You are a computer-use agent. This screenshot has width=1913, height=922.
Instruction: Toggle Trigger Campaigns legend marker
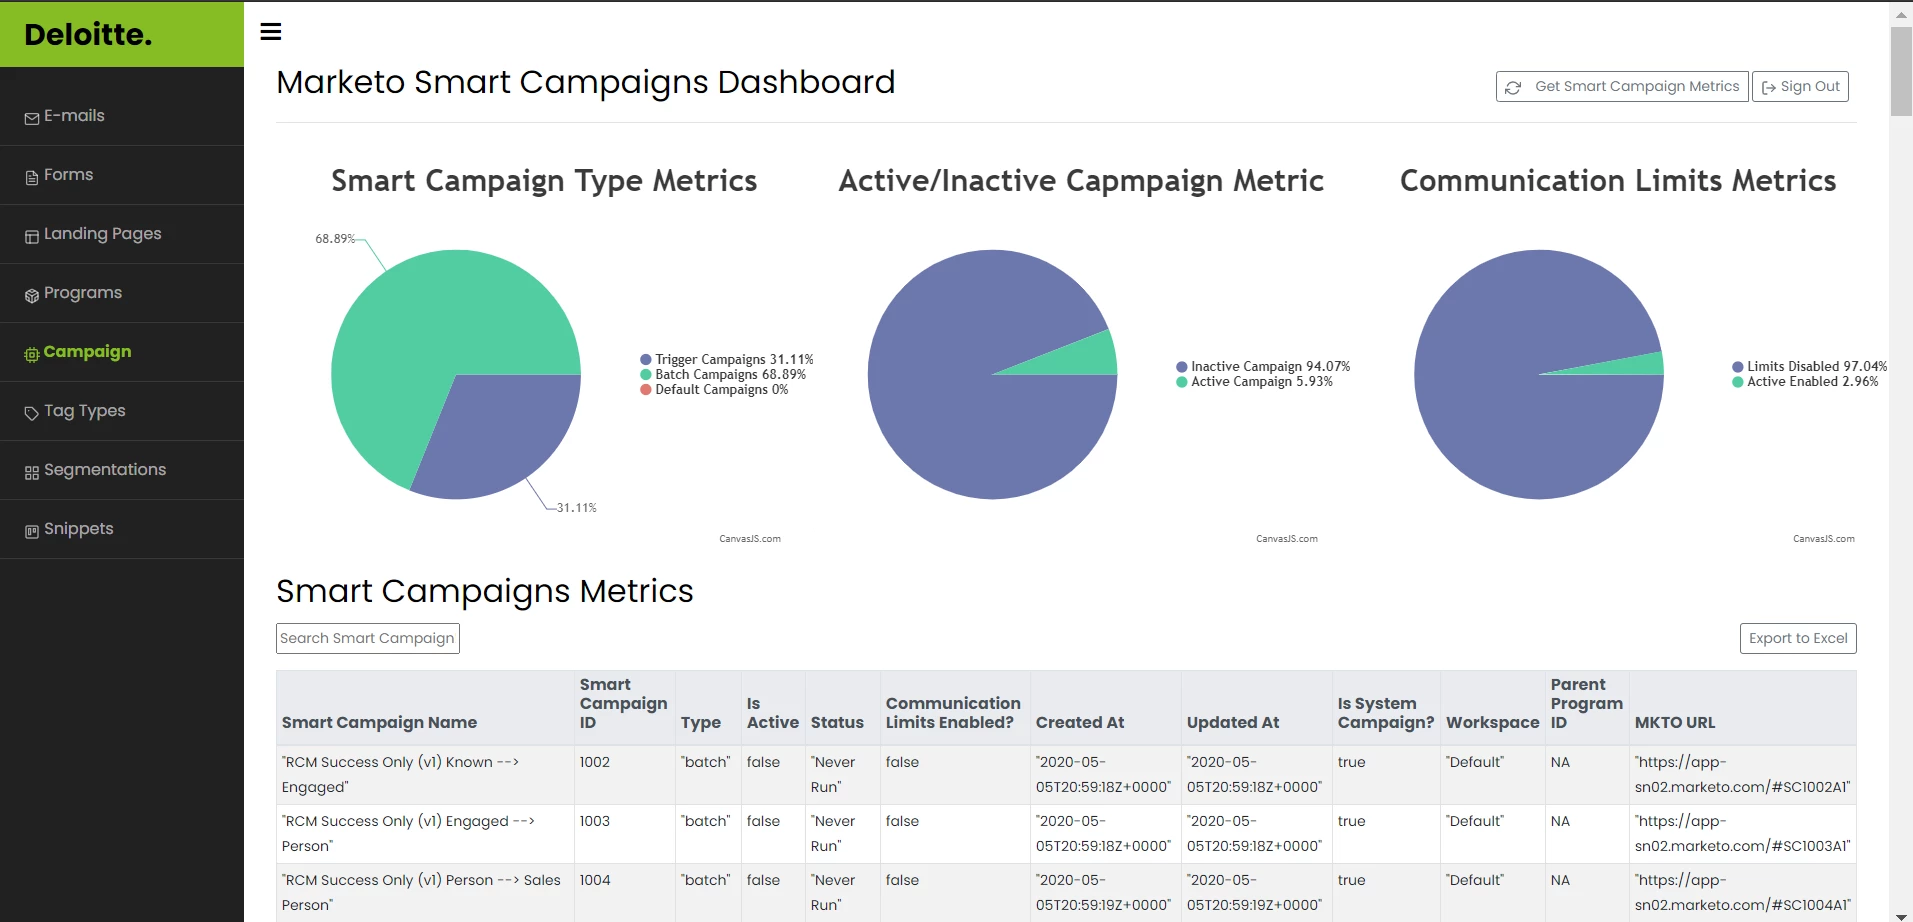coord(646,360)
